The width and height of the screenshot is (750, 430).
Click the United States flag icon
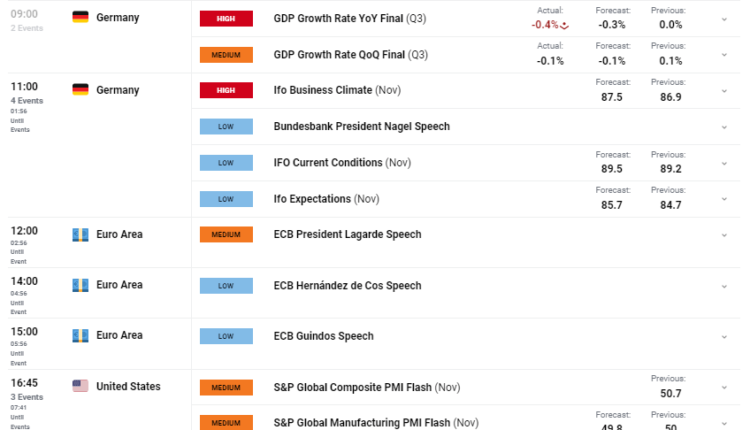coord(81,386)
